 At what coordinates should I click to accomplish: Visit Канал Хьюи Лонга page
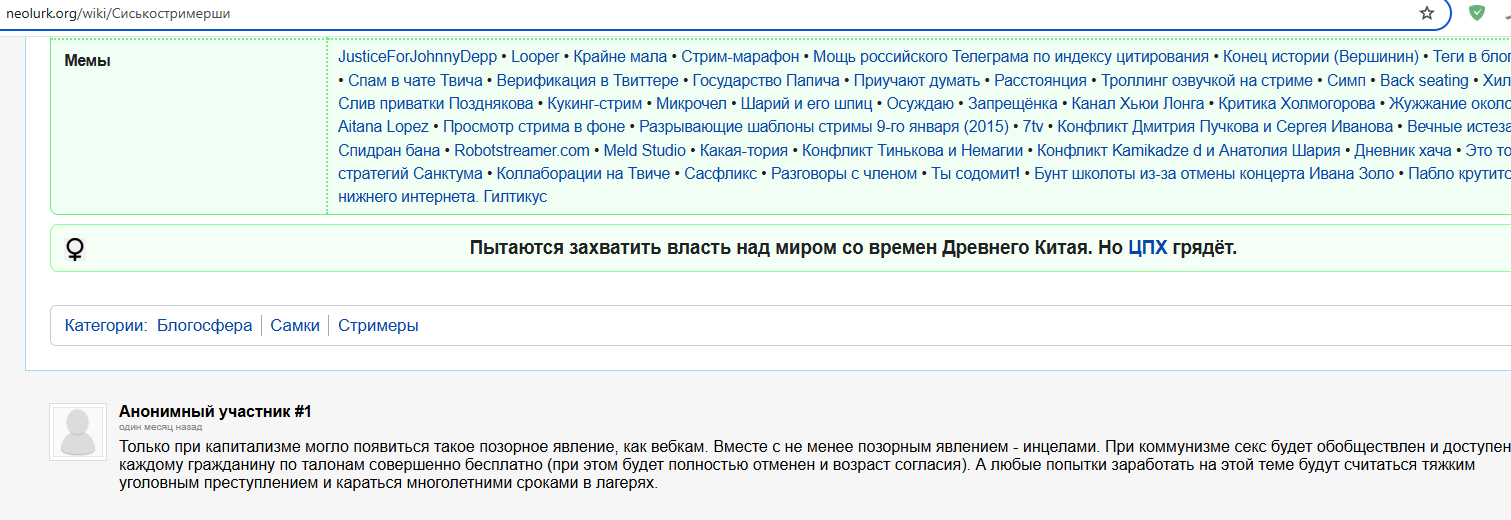point(1138,105)
